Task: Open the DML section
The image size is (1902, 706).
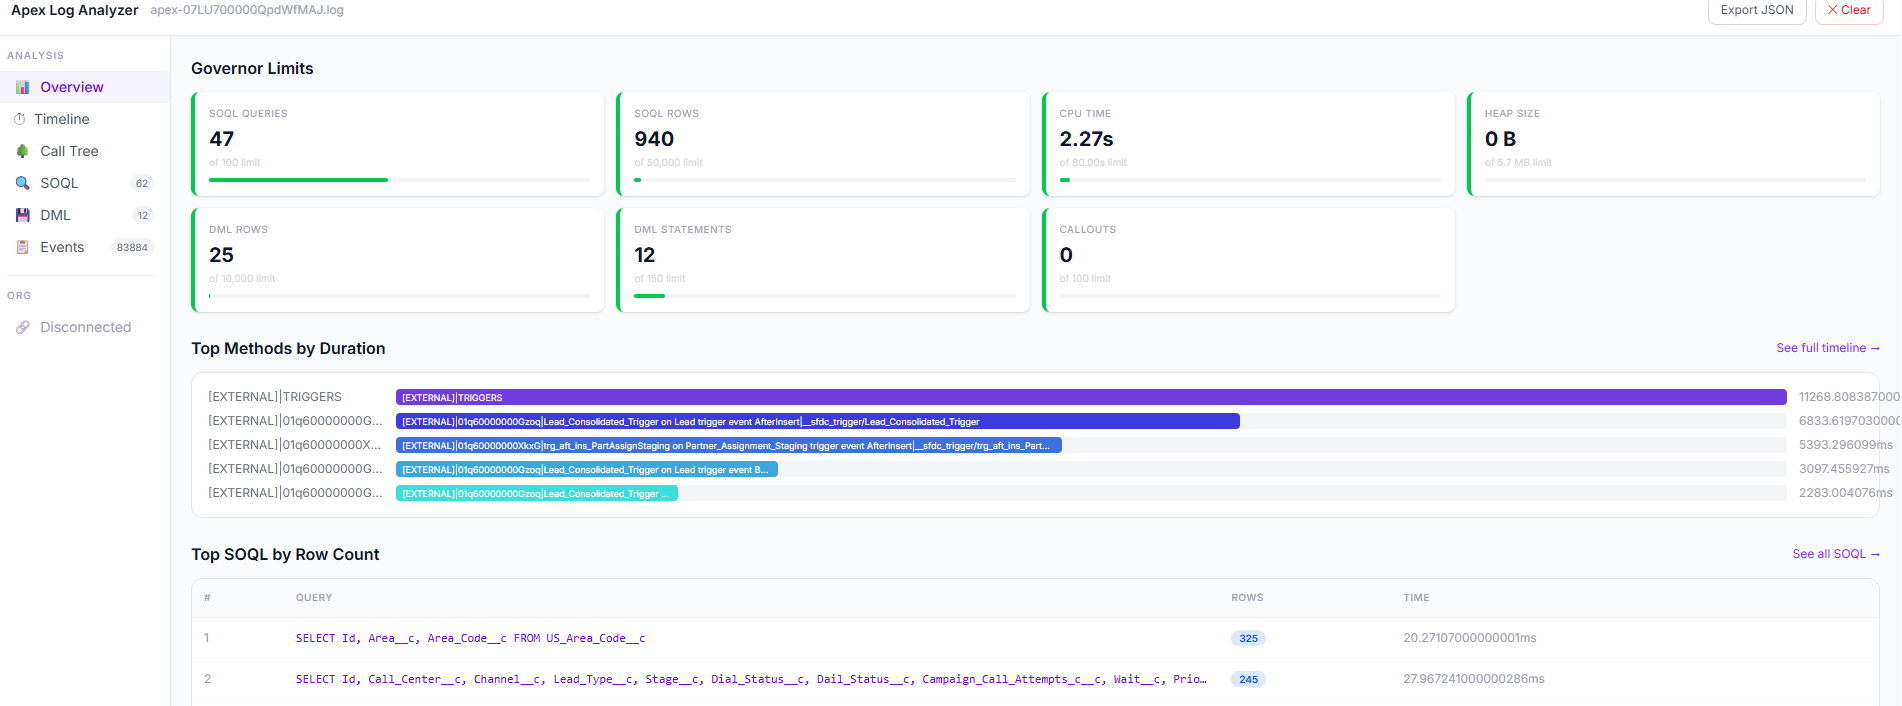Action: pos(85,215)
